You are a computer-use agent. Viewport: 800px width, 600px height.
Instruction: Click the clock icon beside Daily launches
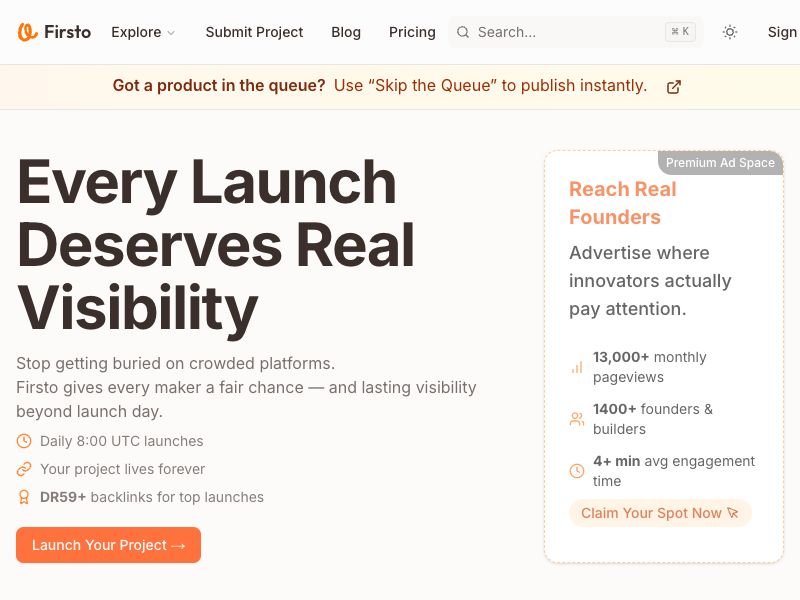(24, 441)
